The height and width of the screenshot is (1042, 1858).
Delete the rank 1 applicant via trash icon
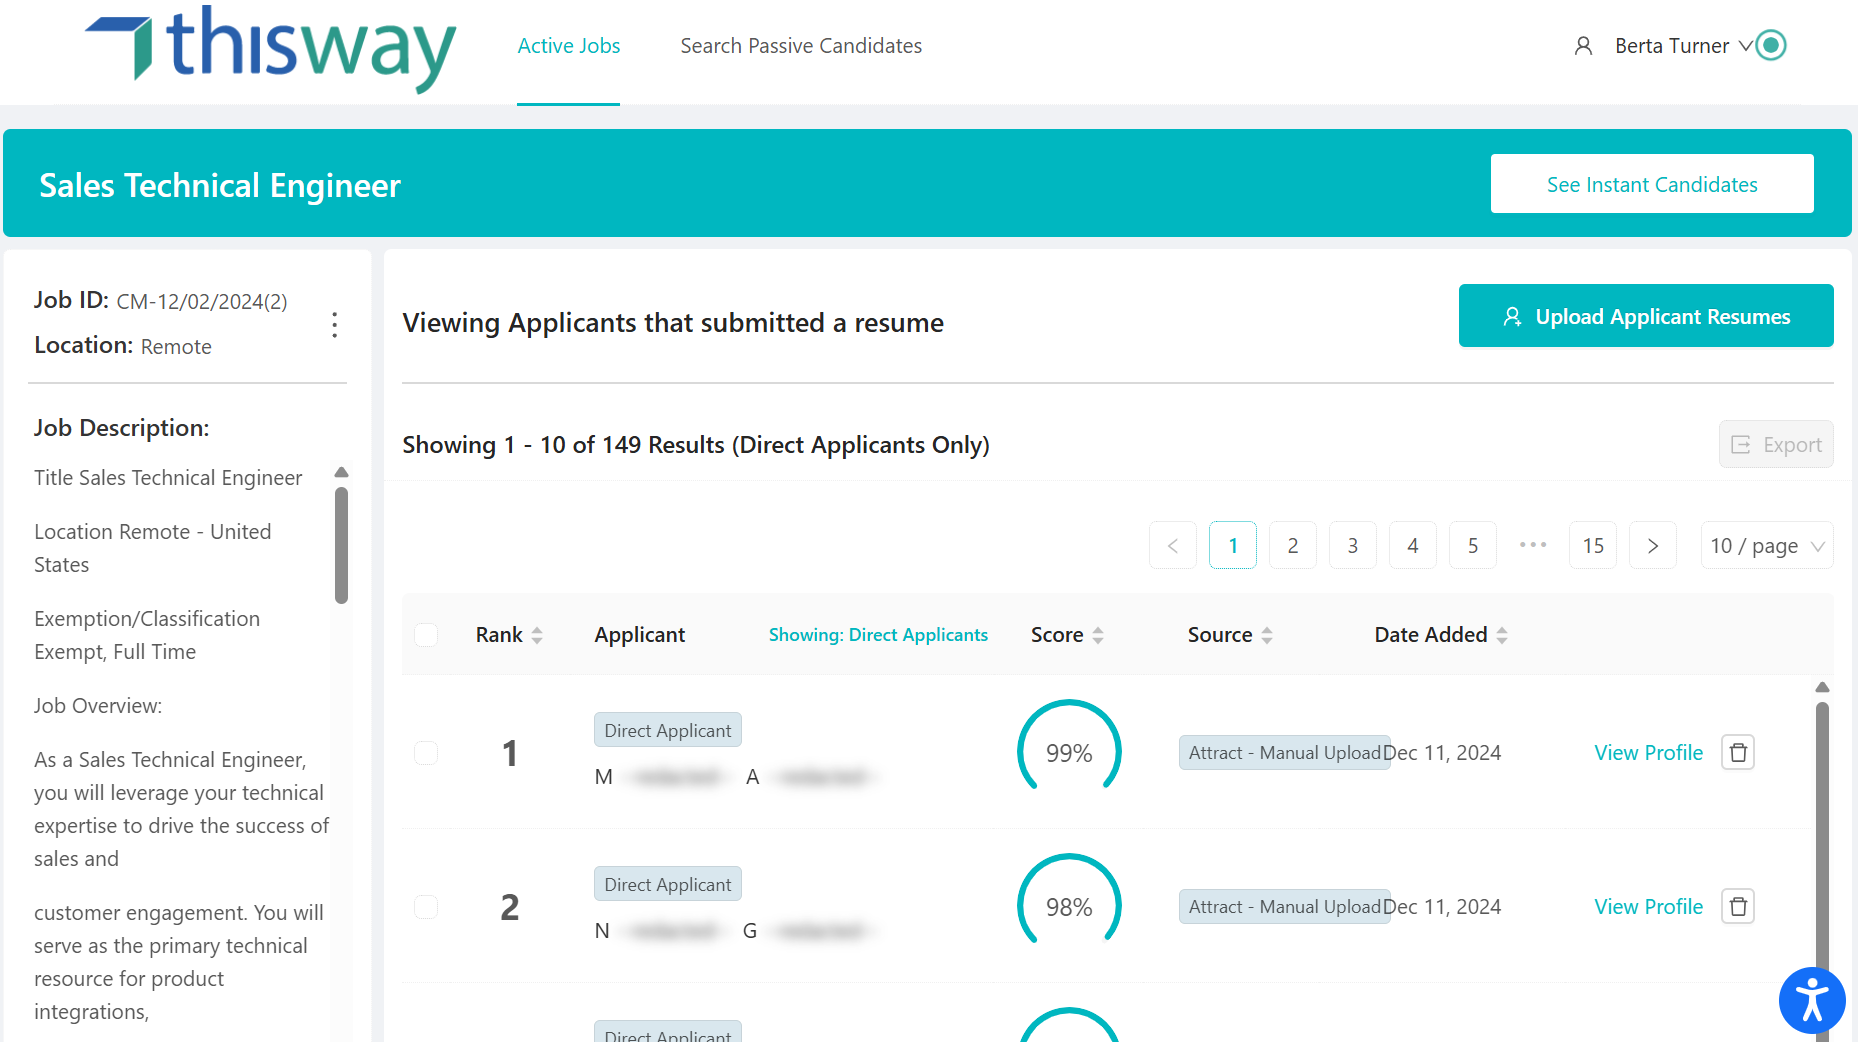(1738, 752)
